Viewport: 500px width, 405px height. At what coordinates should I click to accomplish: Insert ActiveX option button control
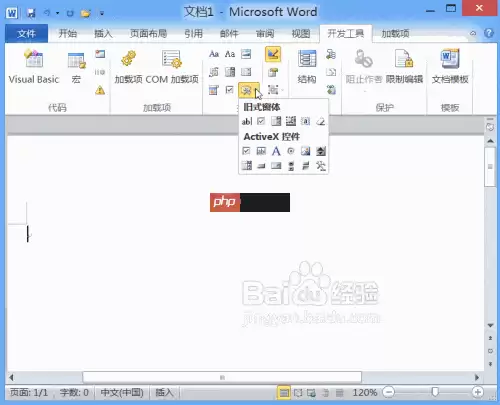click(291, 151)
